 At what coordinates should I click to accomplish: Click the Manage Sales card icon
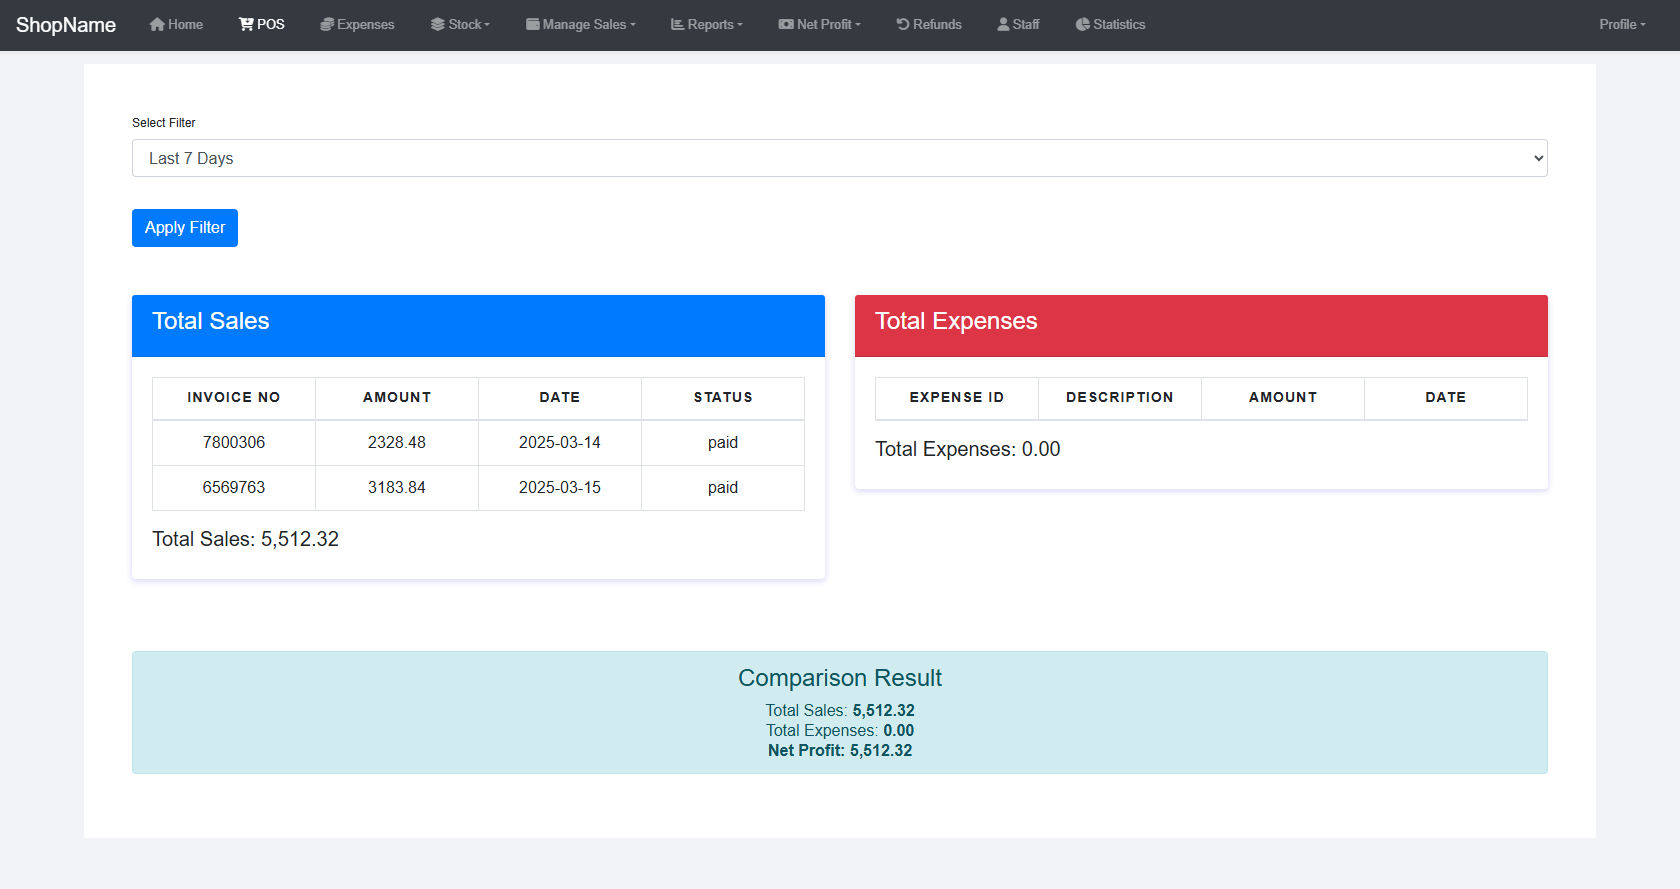click(533, 24)
